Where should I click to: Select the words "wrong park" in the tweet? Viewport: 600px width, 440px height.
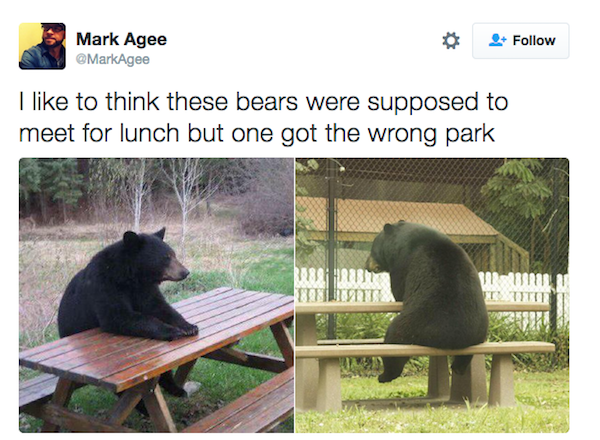[431, 134]
